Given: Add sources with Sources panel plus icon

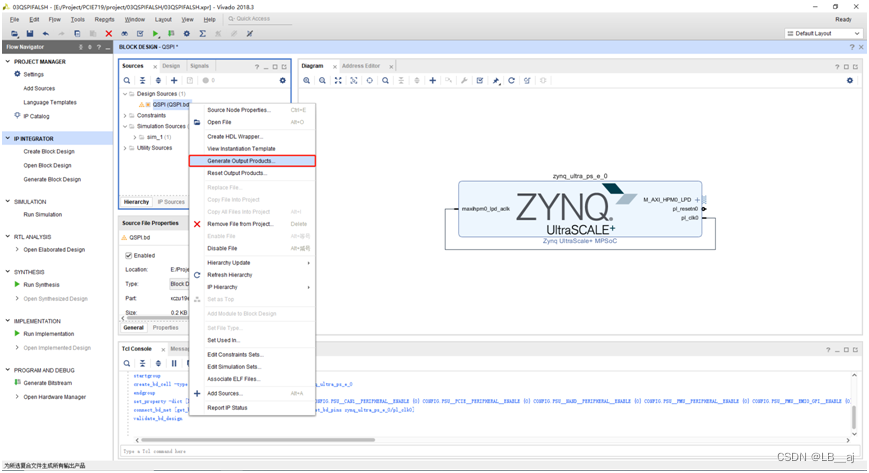Looking at the screenshot, I should [x=174, y=80].
